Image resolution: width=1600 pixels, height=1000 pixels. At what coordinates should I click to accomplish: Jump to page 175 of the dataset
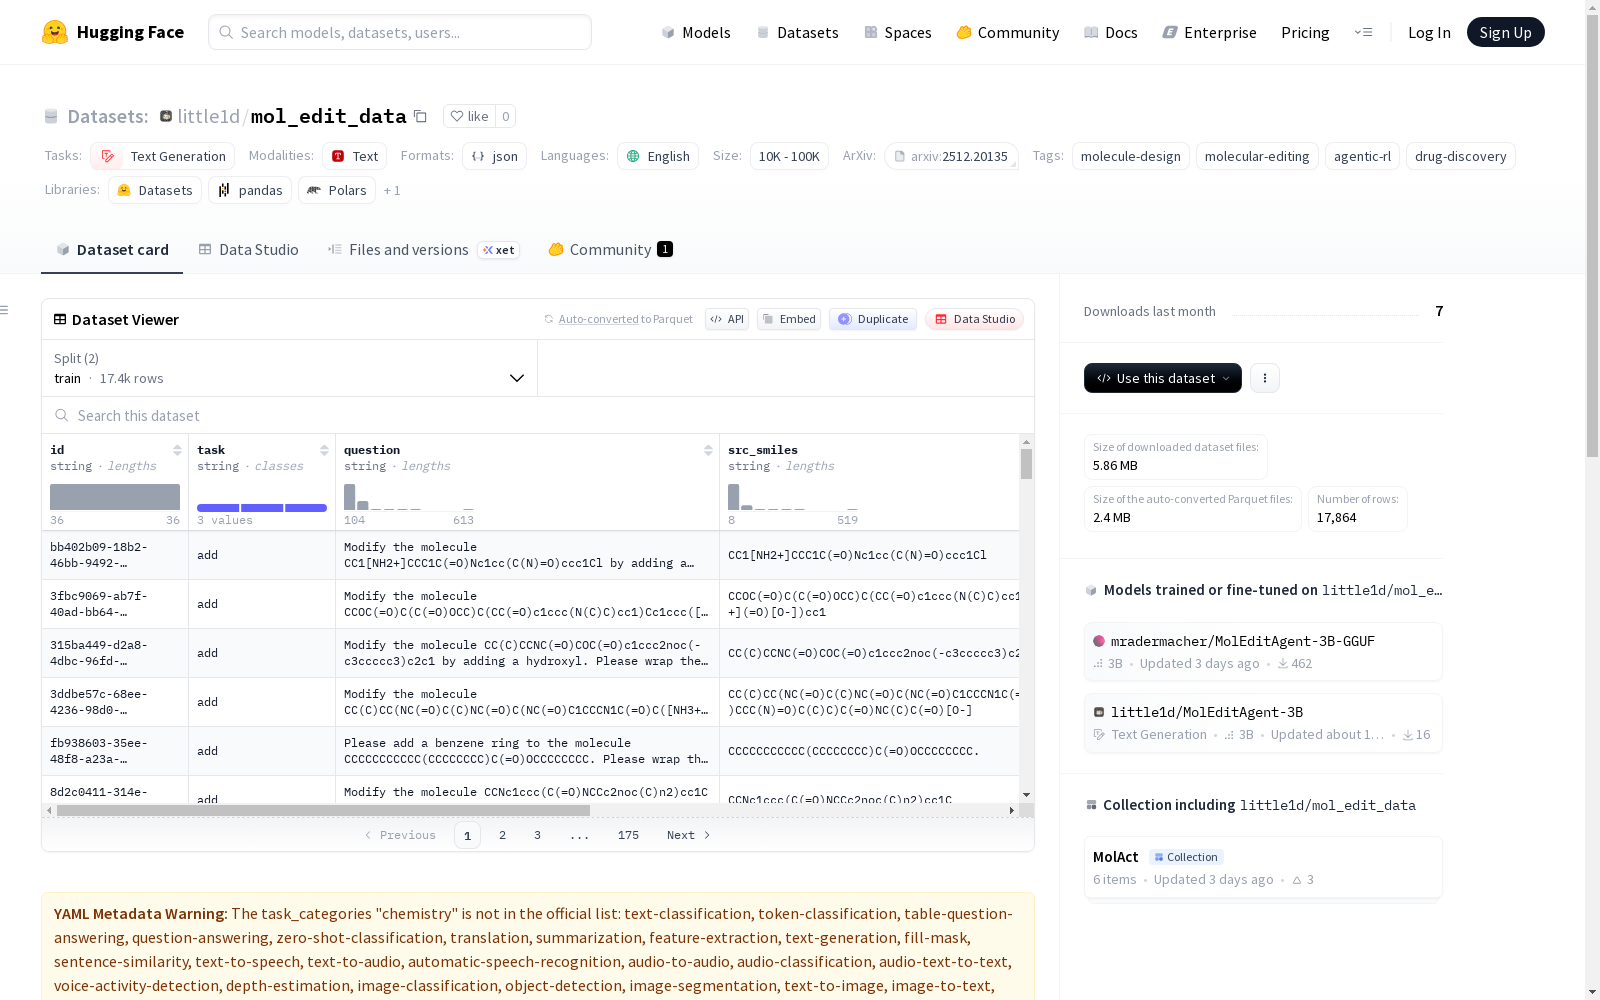click(x=628, y=835)
